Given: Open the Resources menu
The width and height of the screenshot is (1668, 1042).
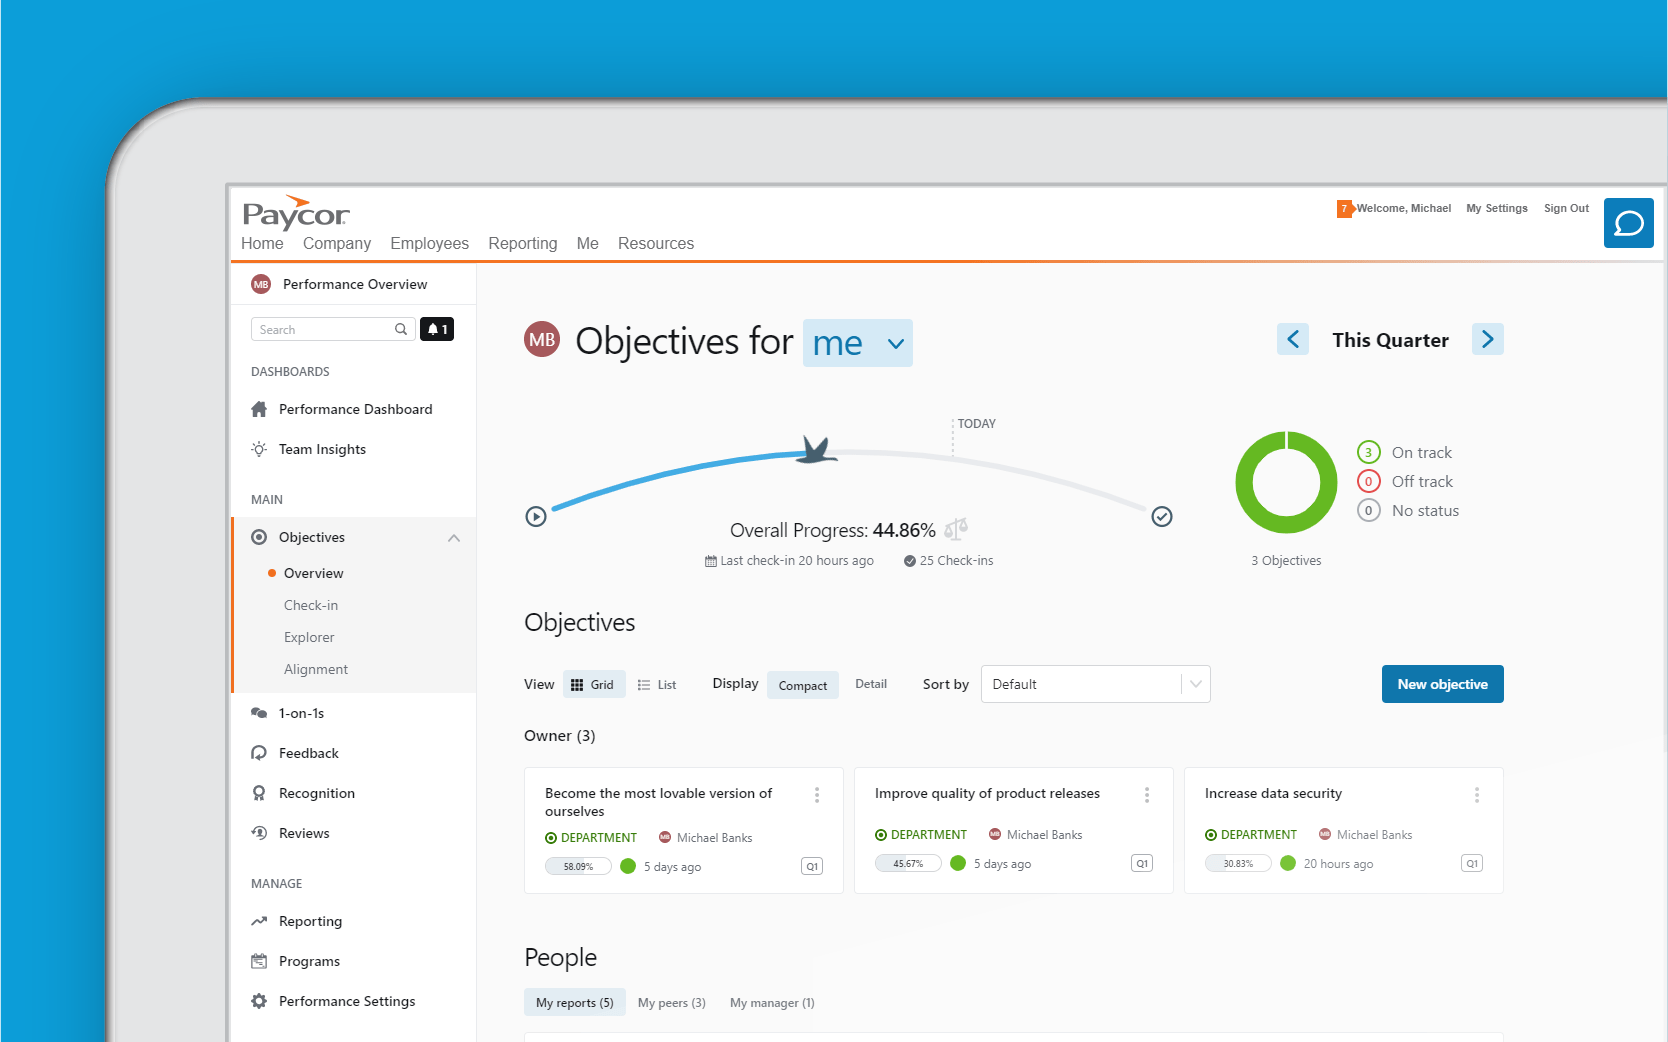Looking at the screenshot, I should coord(656,243).
